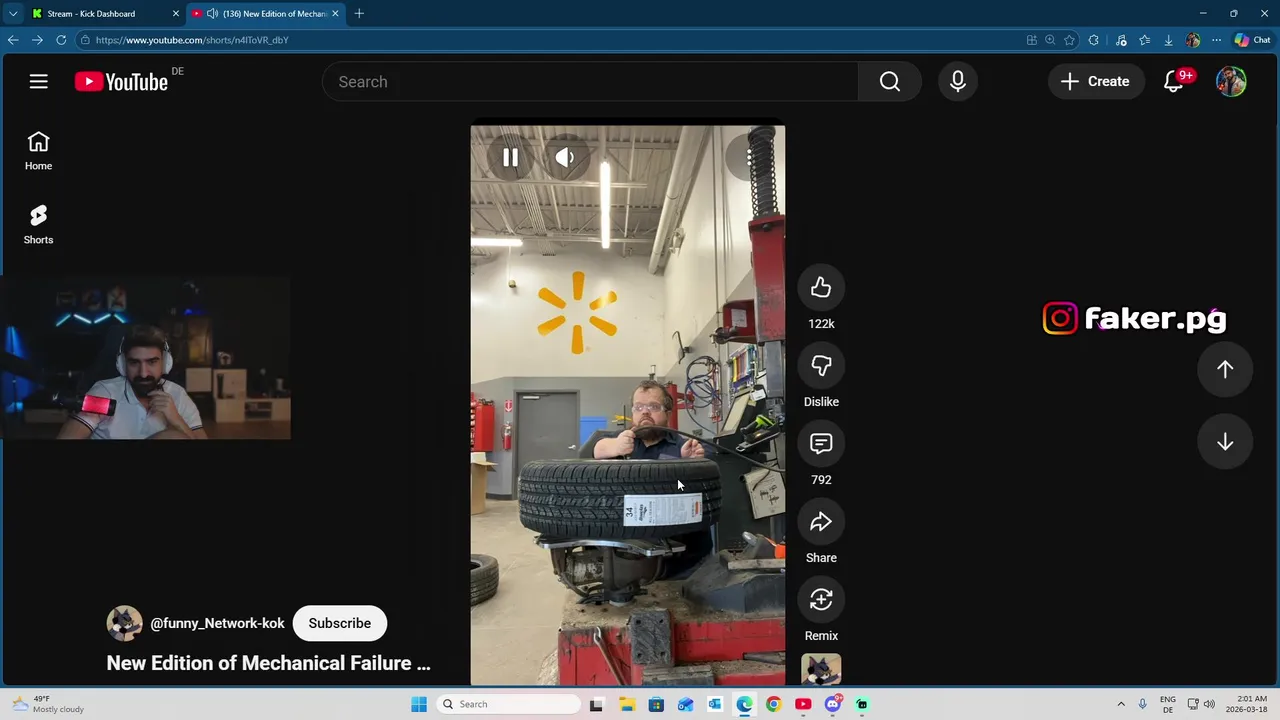Viewport: 1280px width, 720px height.
Task: Go forward in browser
Action: pyautogui.click(x=37, y=40)
